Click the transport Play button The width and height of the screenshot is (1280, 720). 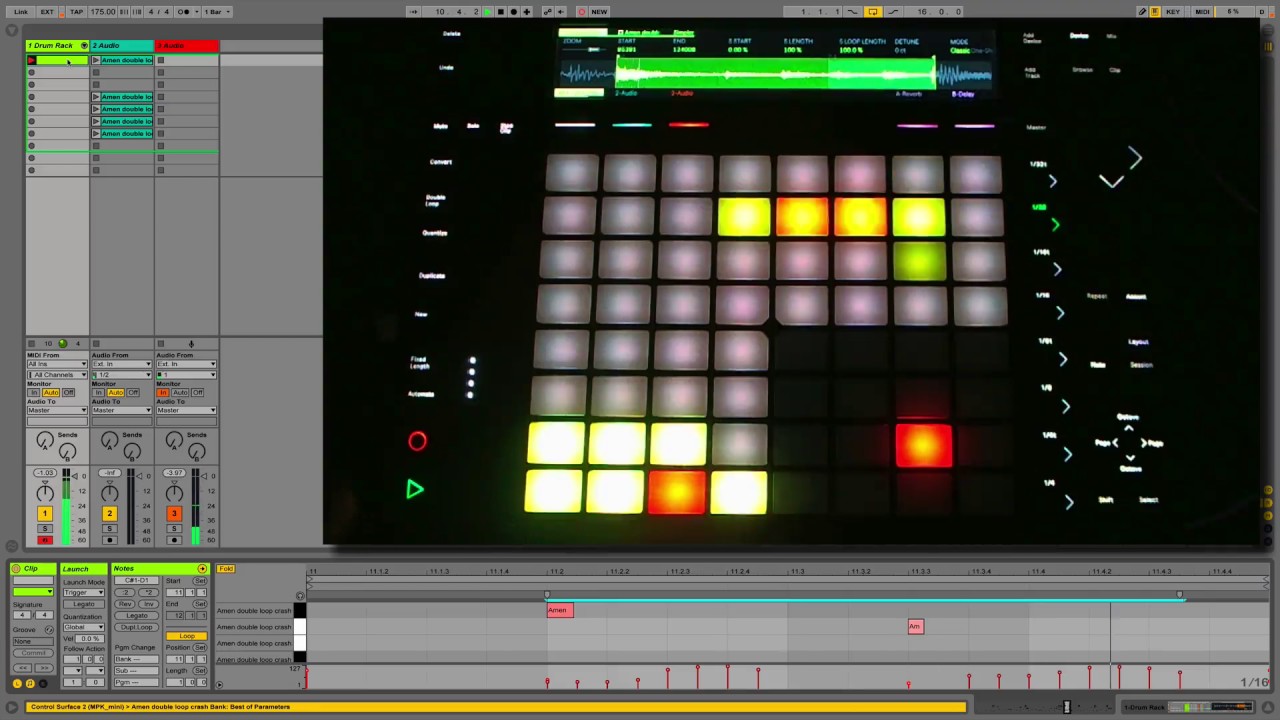click(487, 12)
